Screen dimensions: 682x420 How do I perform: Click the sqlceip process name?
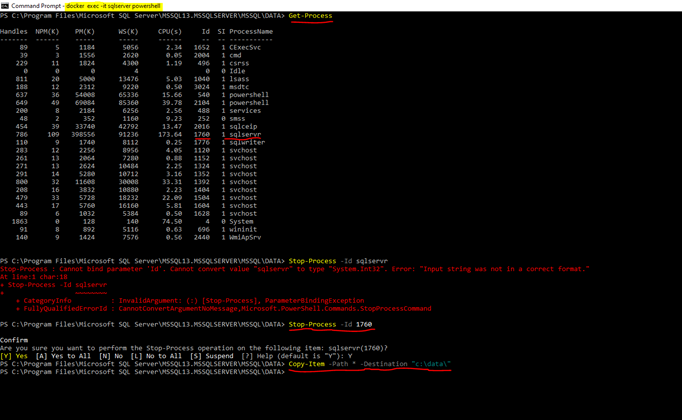tap(243, 126)
